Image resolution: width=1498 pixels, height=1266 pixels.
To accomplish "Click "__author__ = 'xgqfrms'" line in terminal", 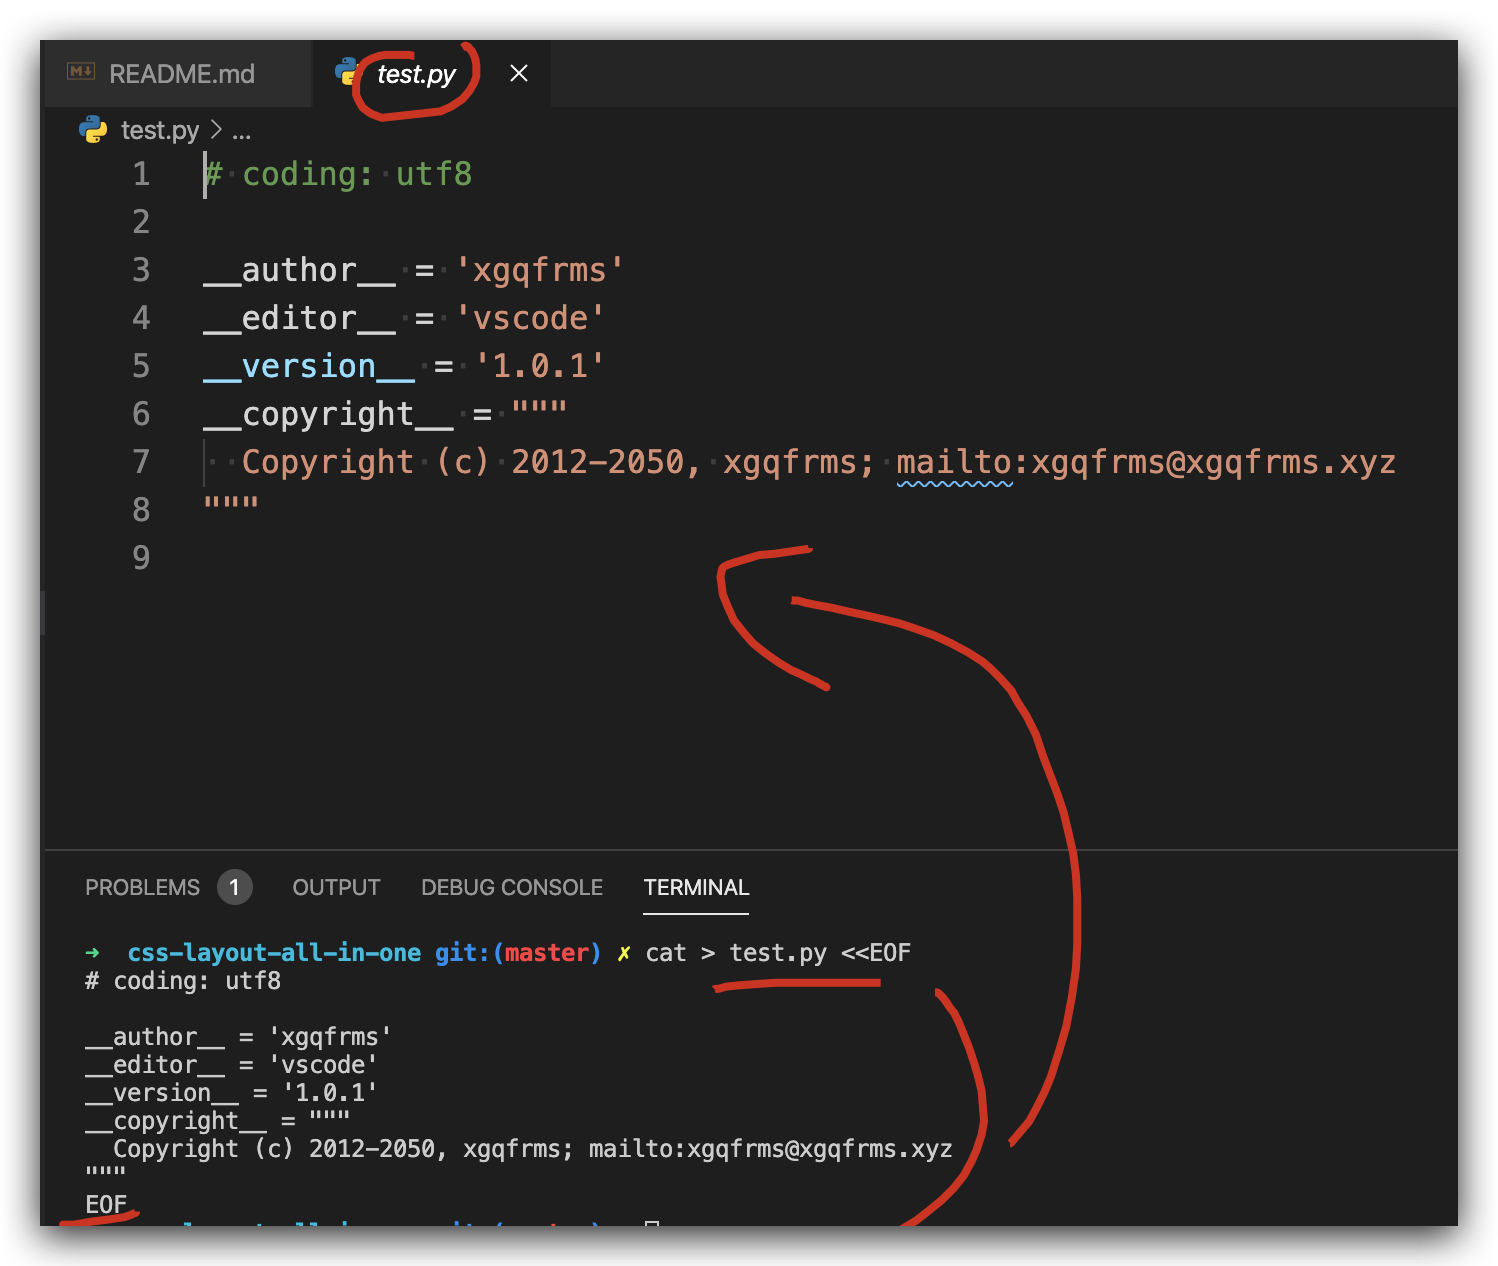I will (238, 1037).
